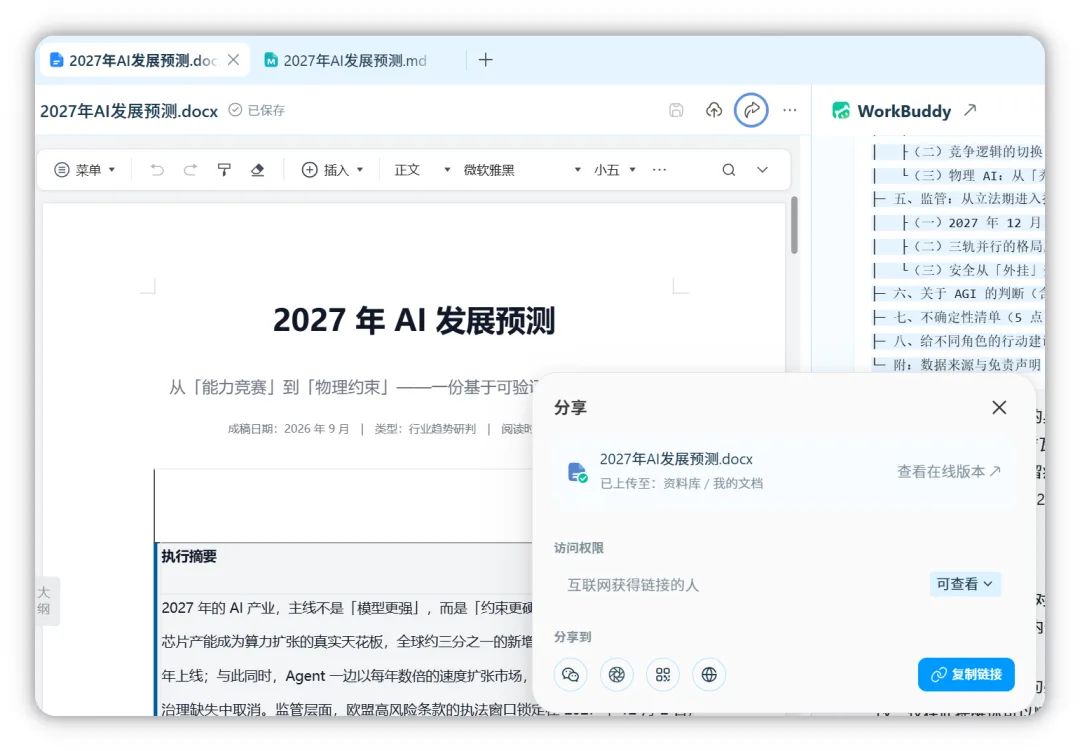Share to WeChat icon
The width and height of the screenshot is (1080, 751).
pyautogui.click(x=570, y=675)
